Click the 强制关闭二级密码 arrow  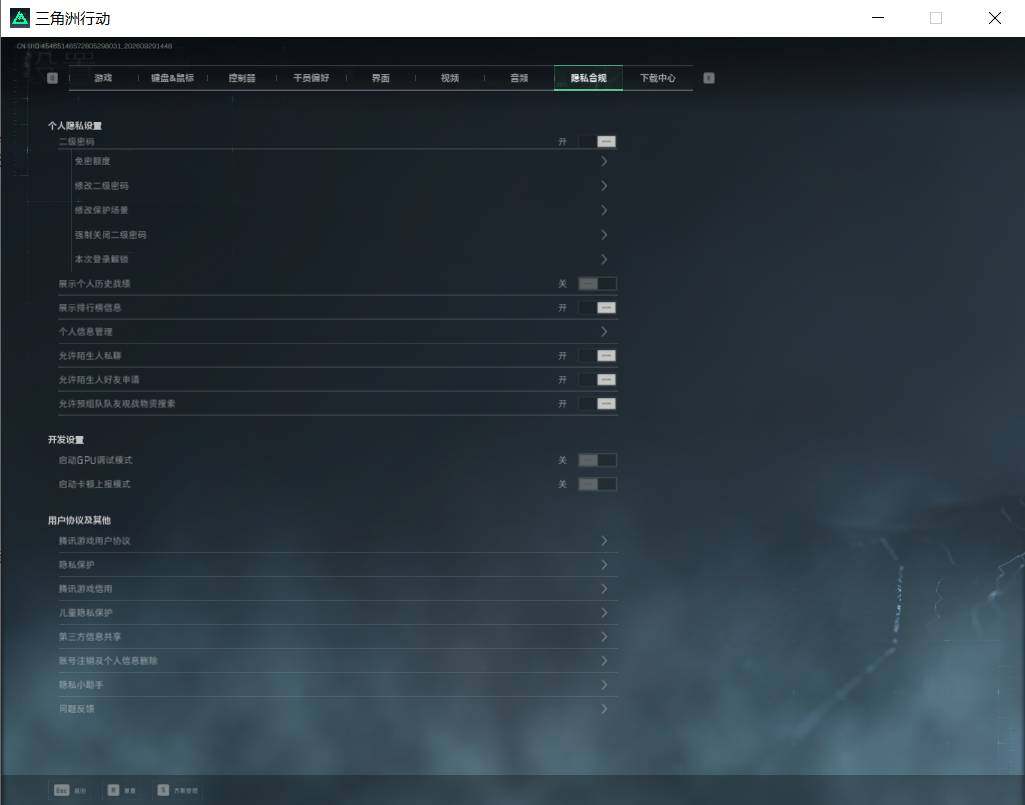click(604, 235)
